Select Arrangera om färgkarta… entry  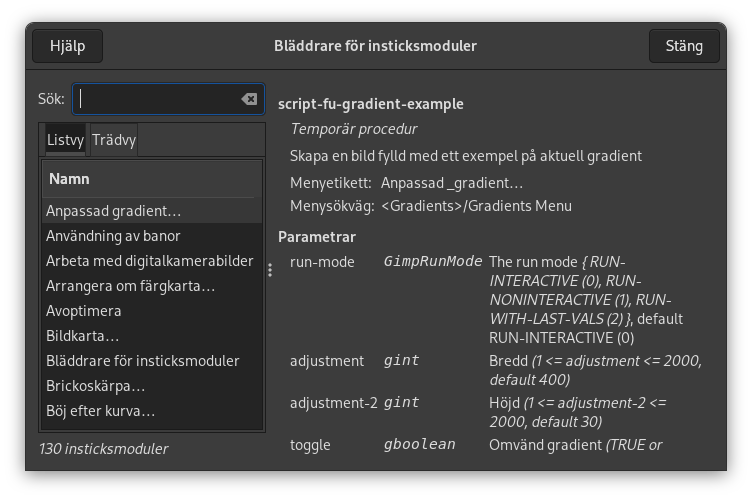click(130, 286)
